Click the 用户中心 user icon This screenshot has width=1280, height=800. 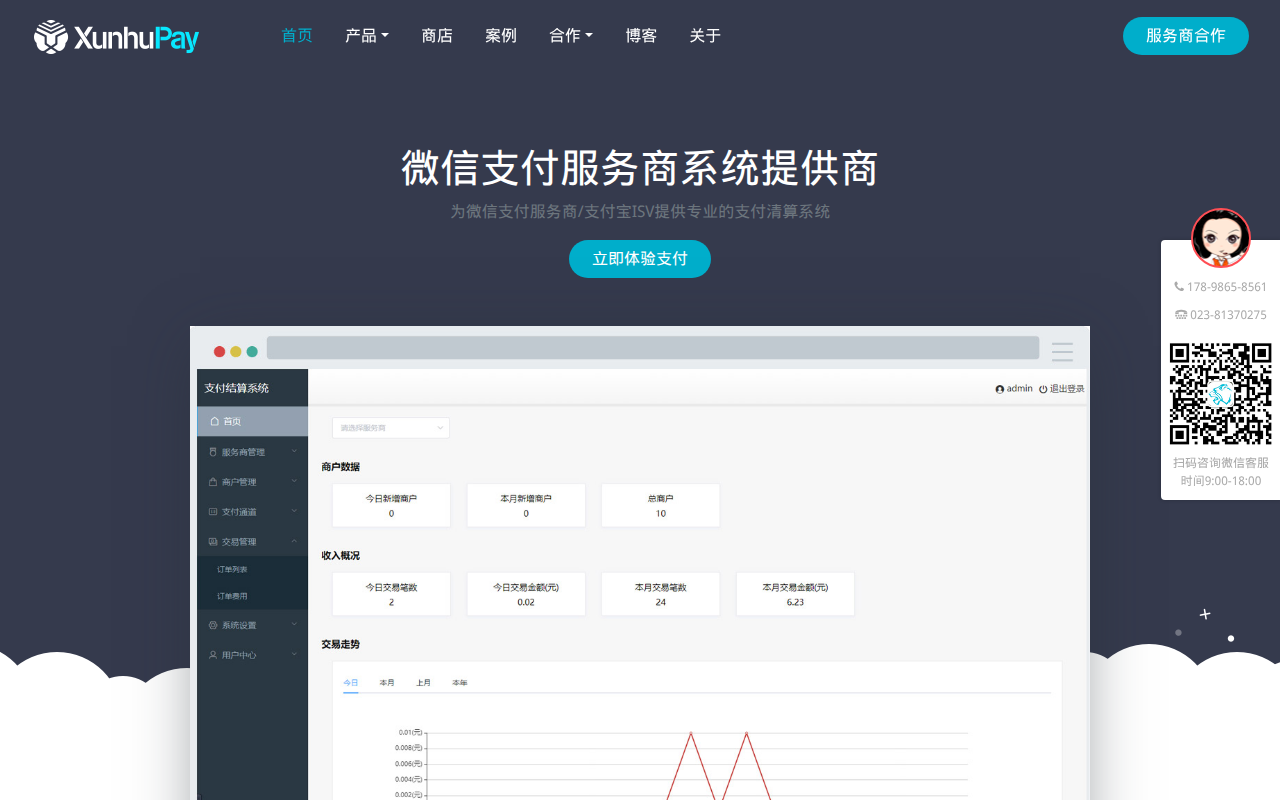point(213,656)
